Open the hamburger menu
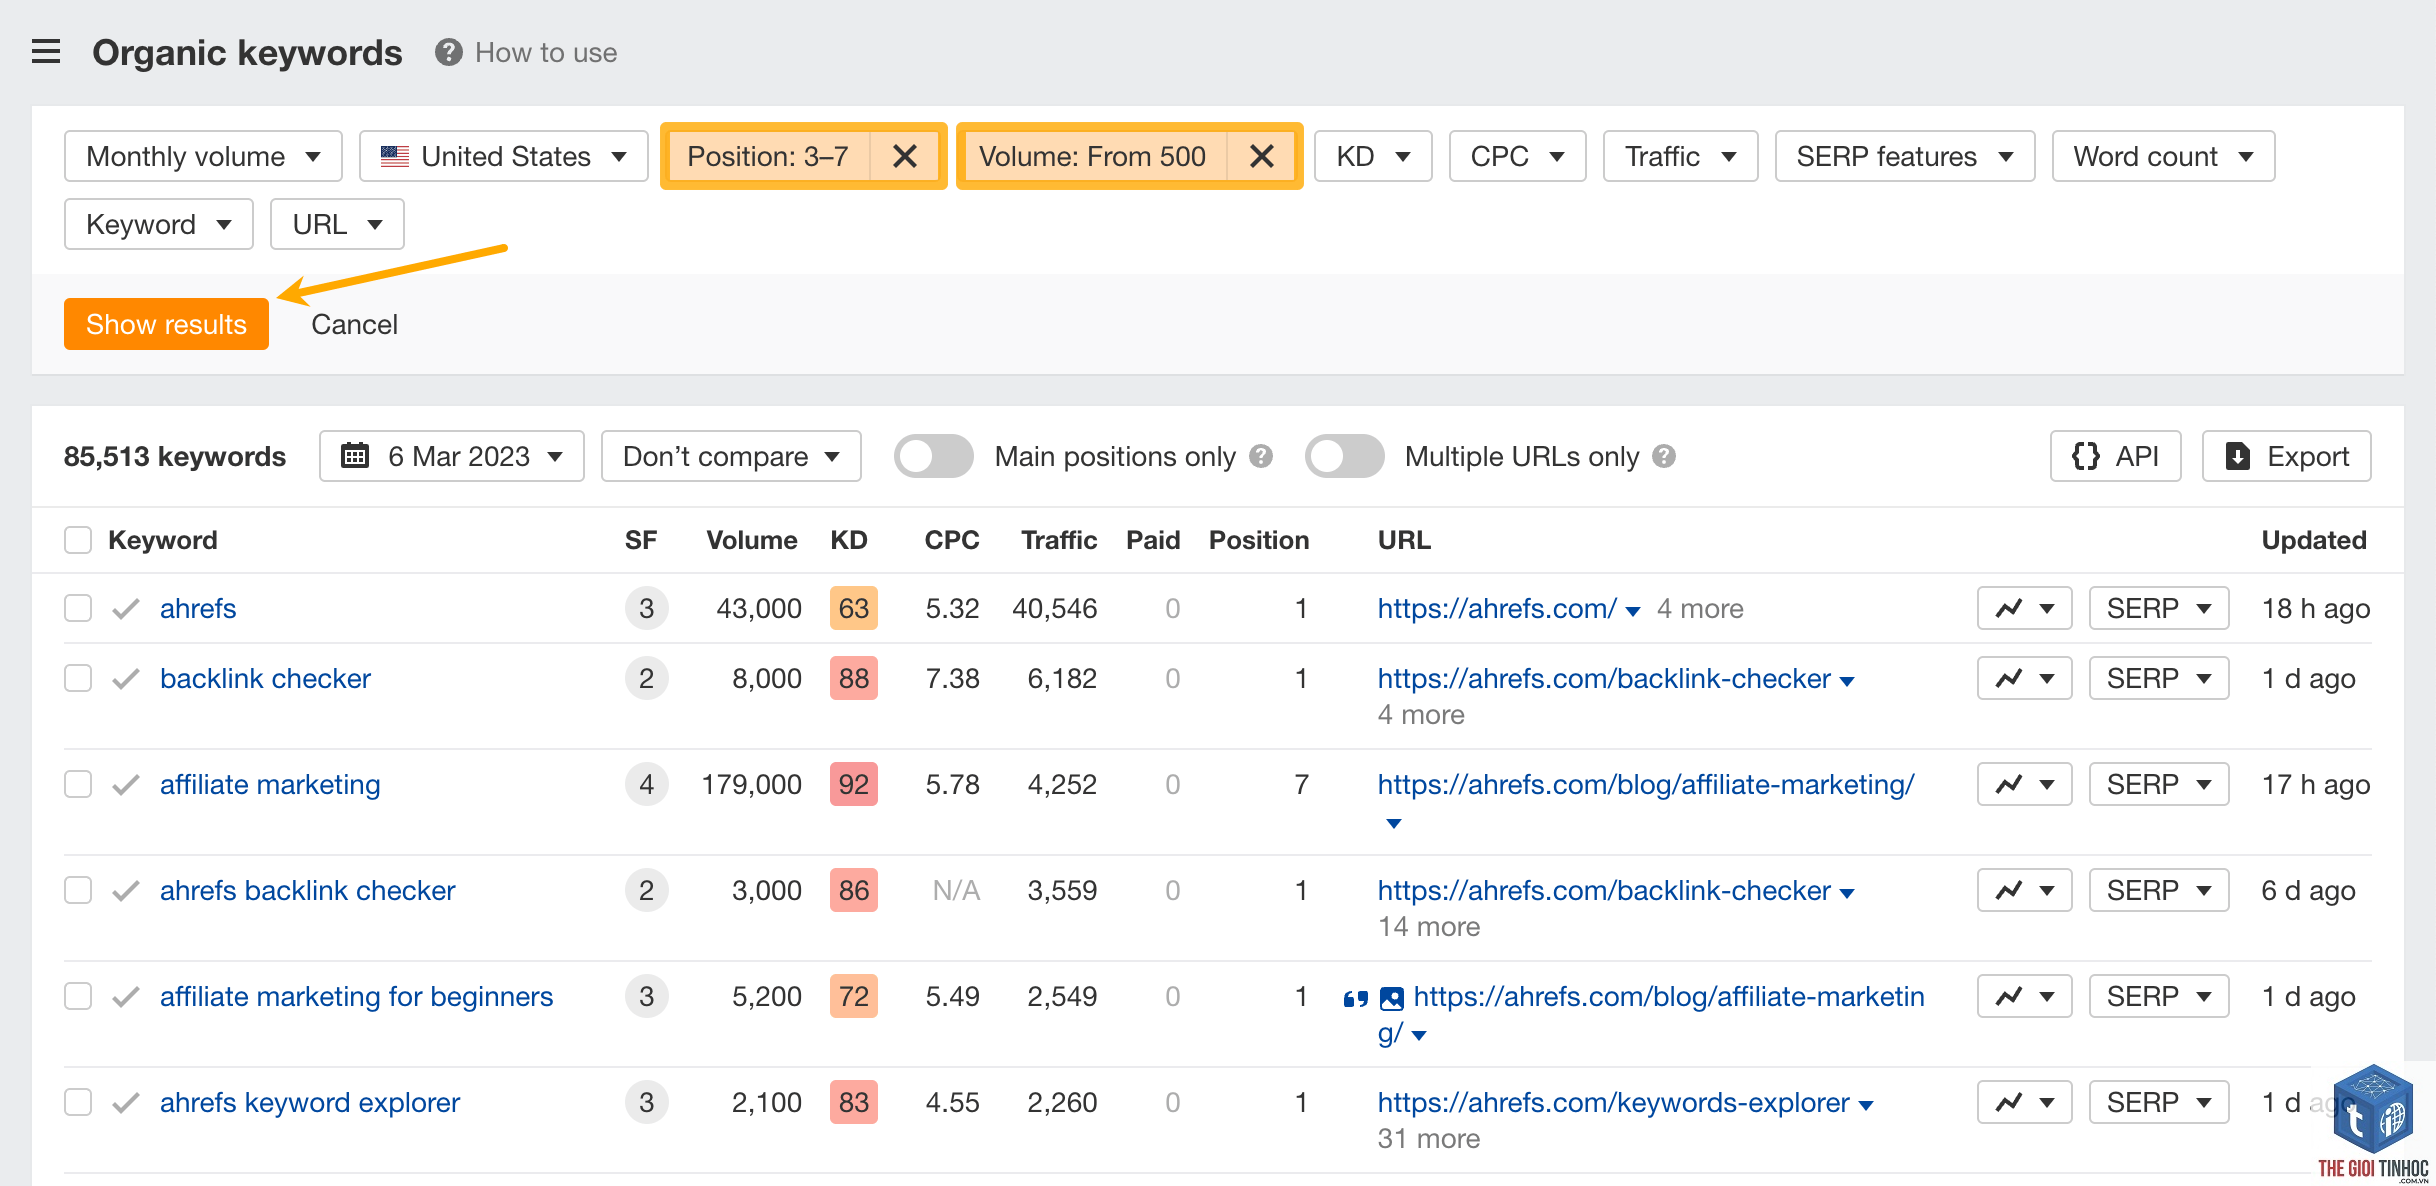The image size is (2436, 1186). (x=46, y=52)
